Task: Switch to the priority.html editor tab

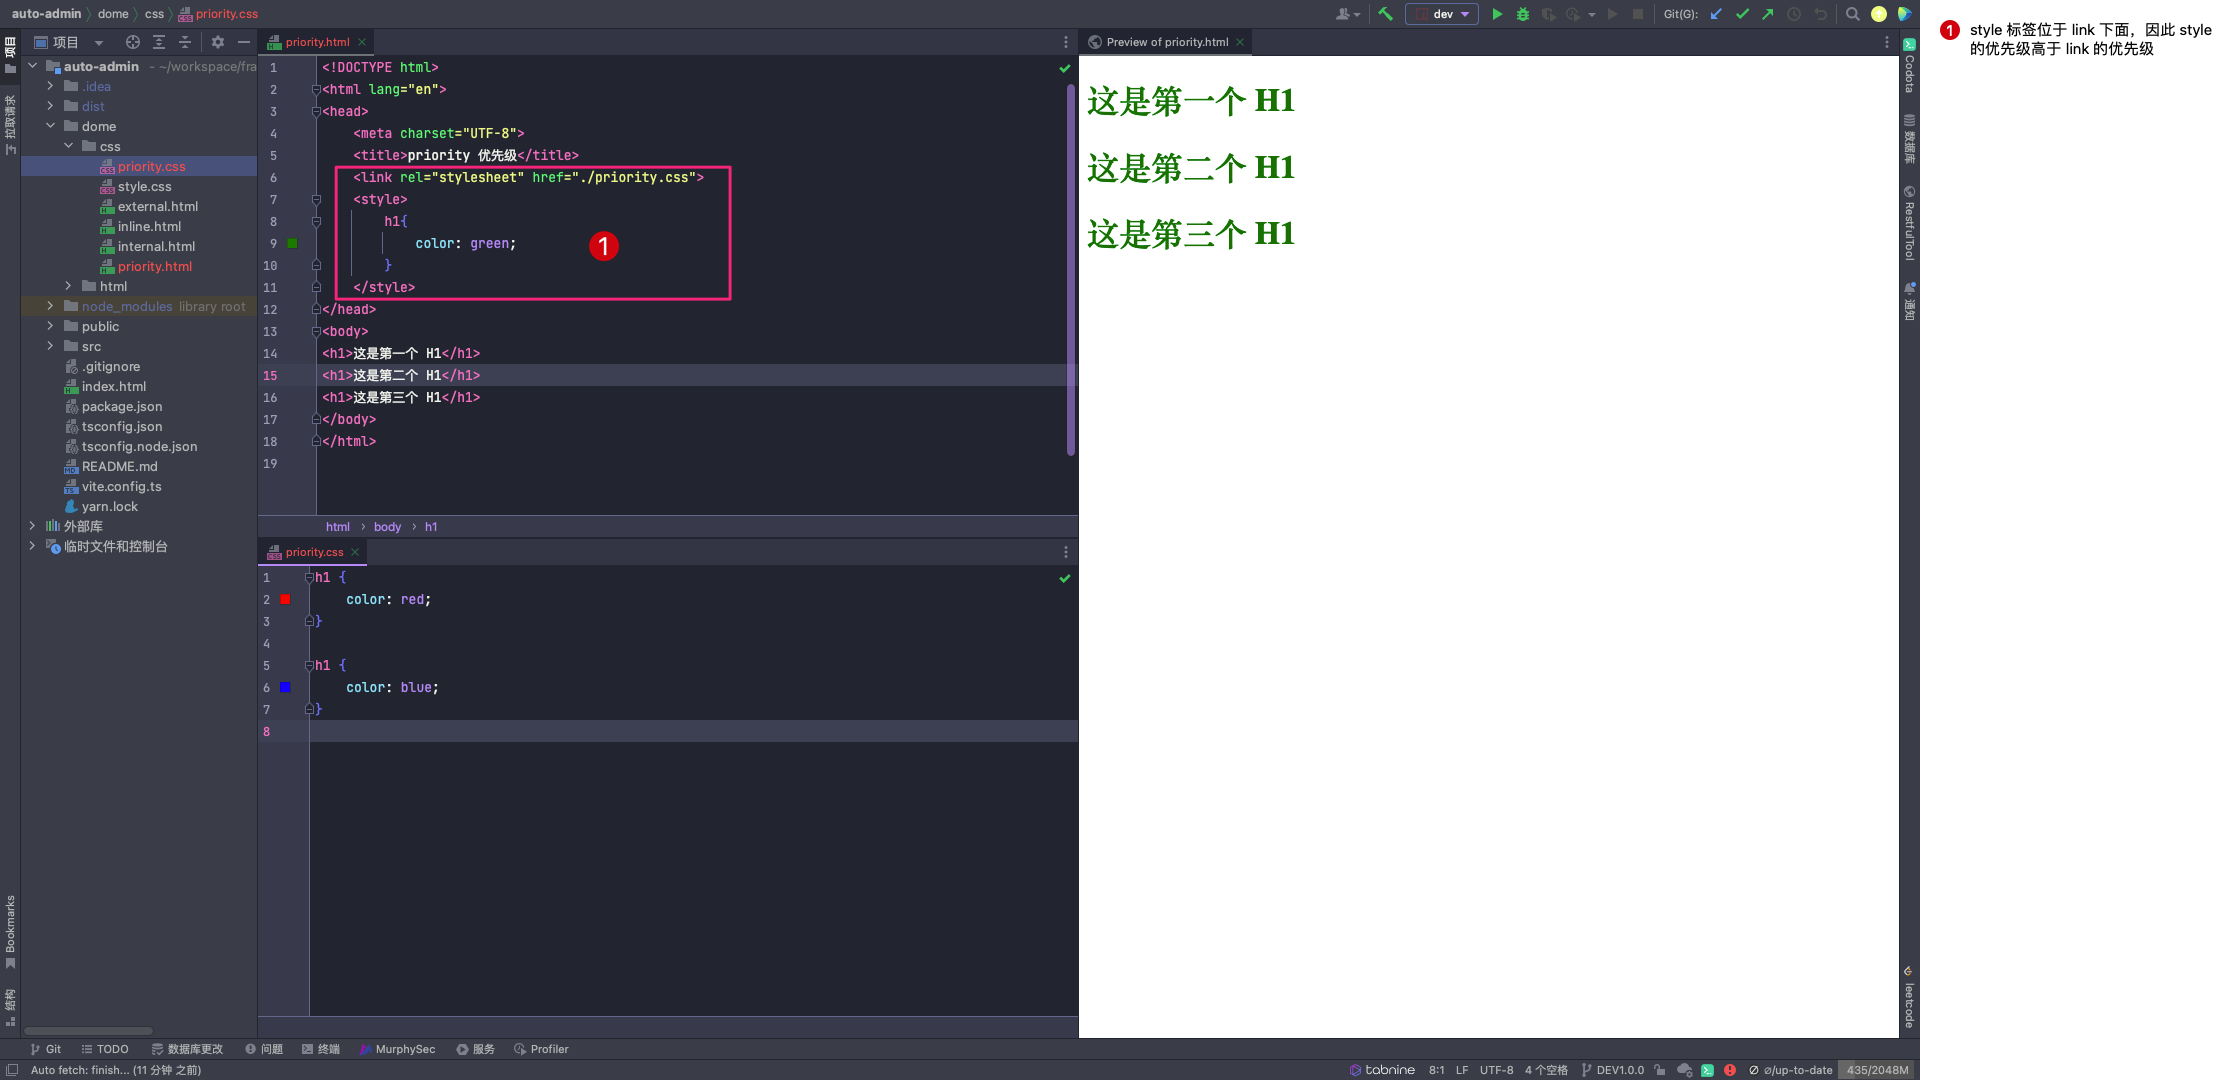Action: pyautogui.click(x=316, y=42)
